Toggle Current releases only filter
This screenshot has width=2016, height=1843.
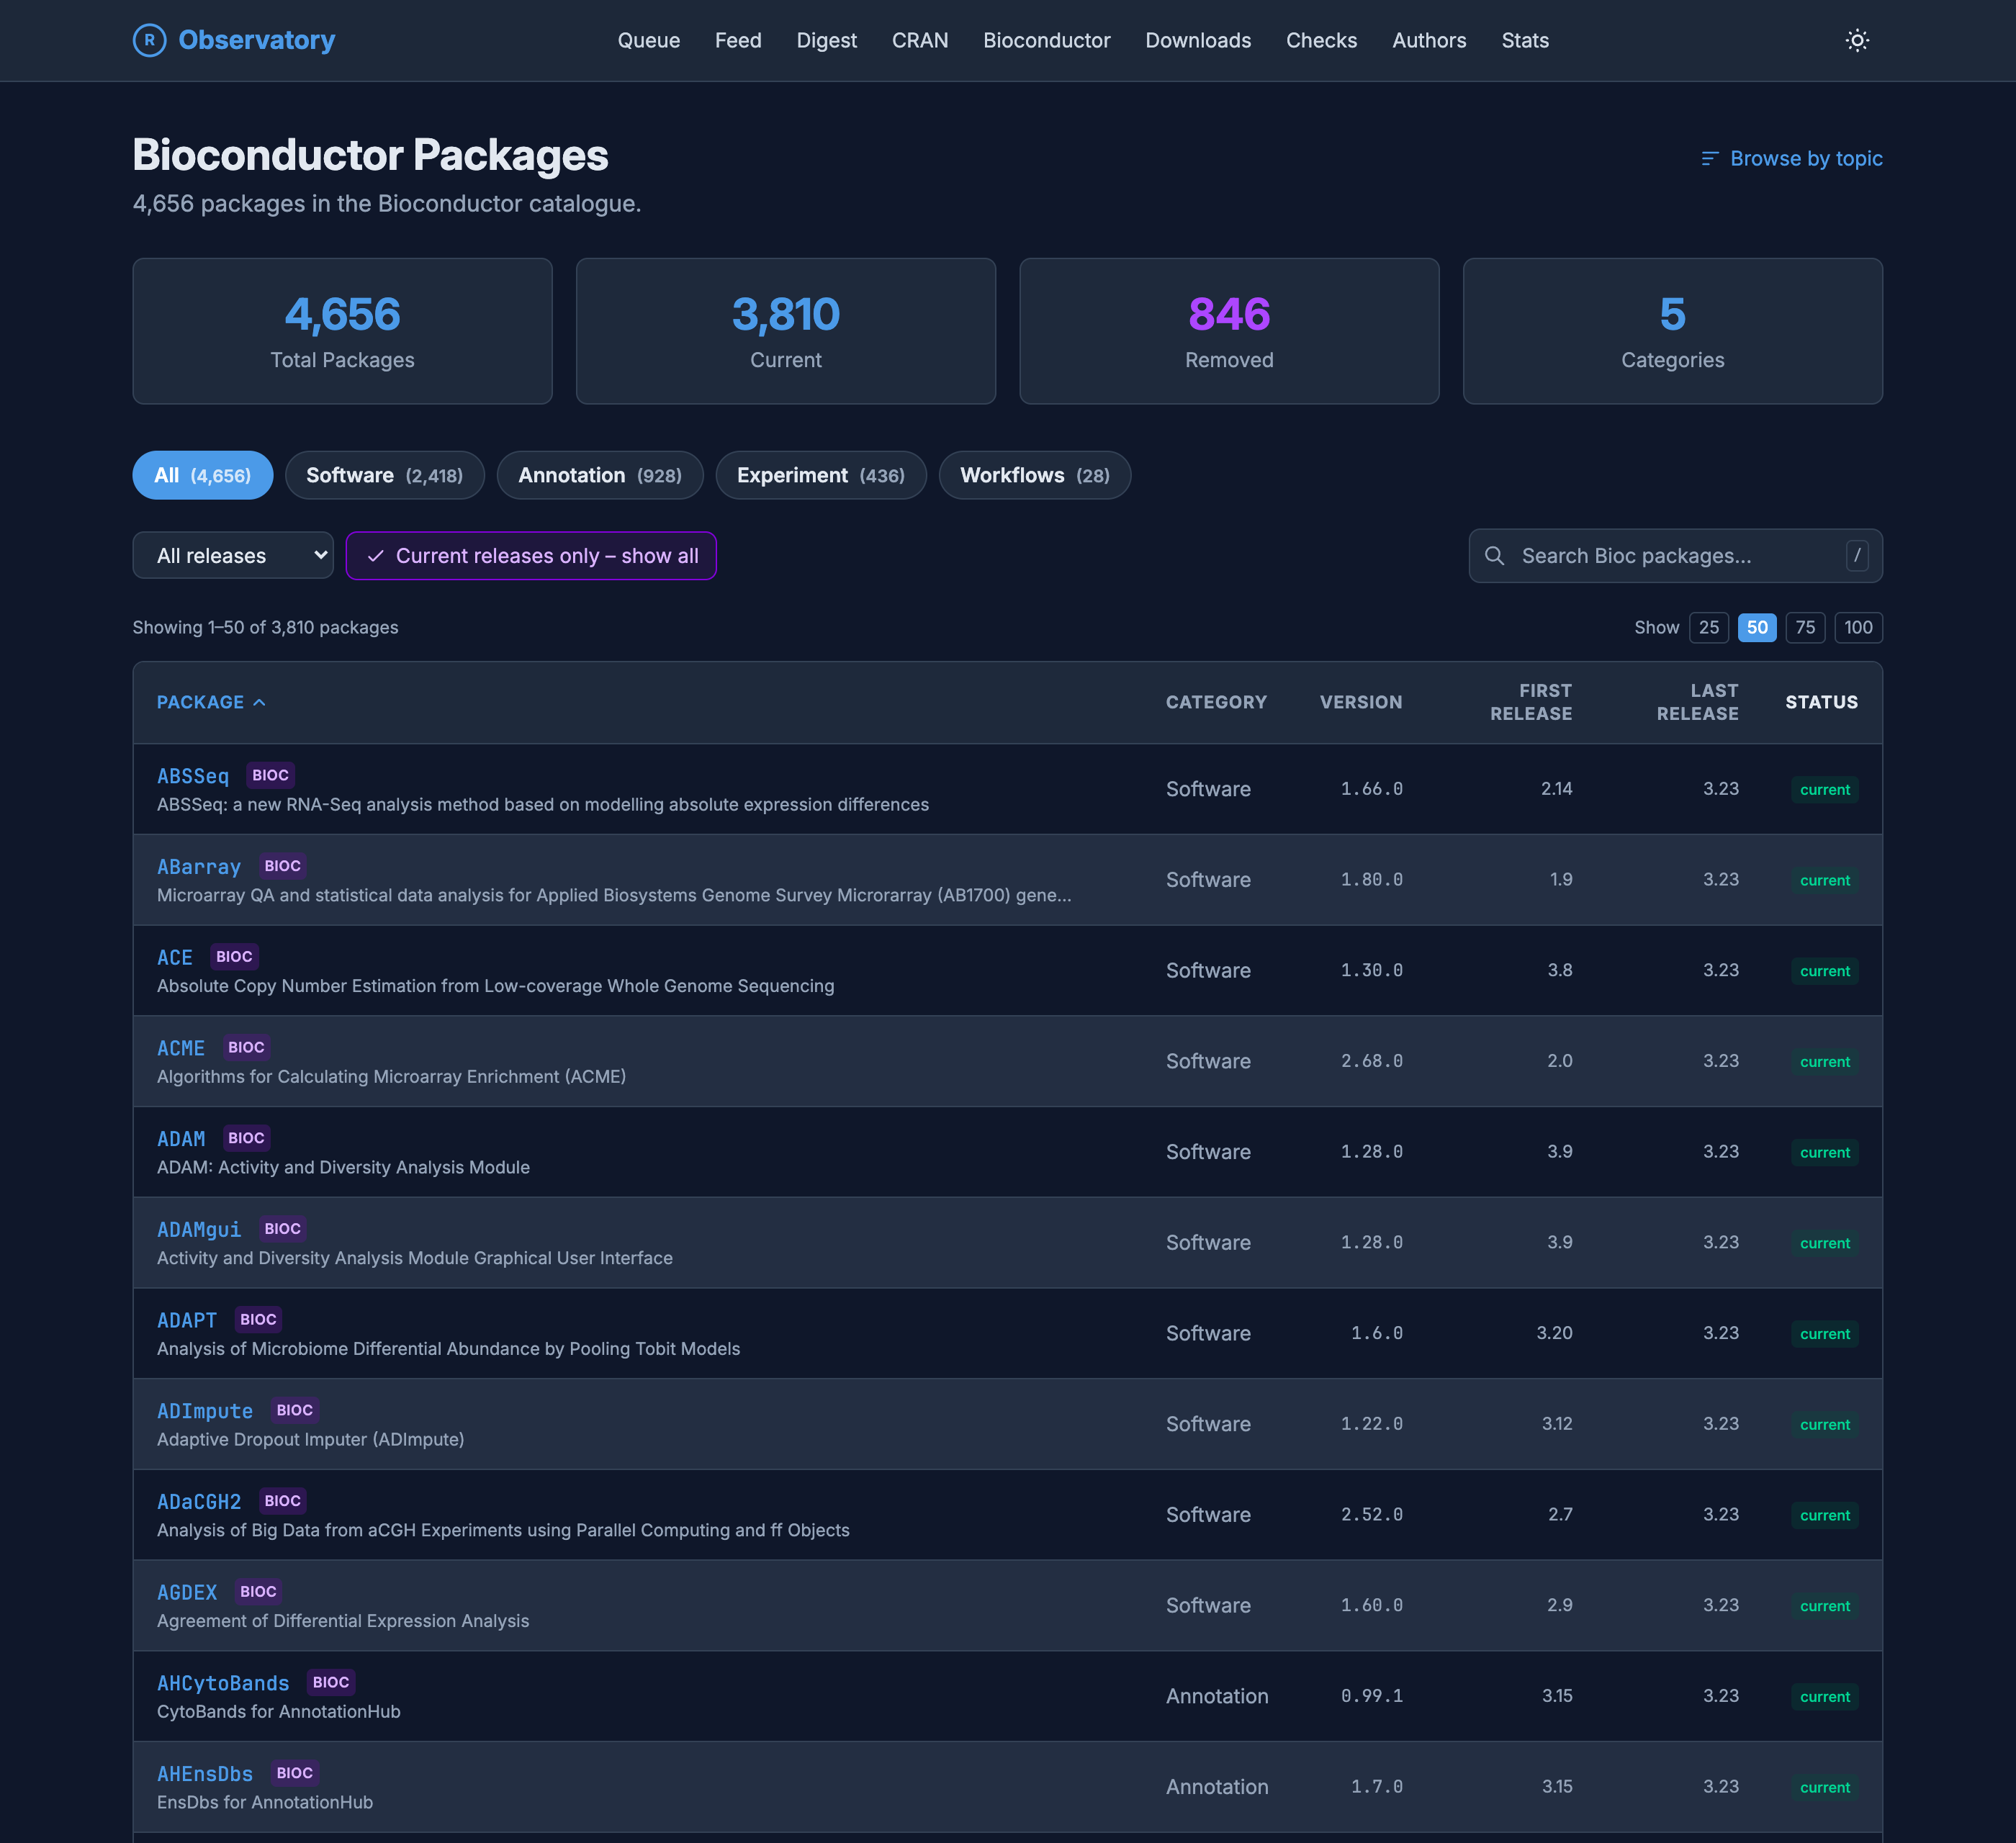coord(531,556)
